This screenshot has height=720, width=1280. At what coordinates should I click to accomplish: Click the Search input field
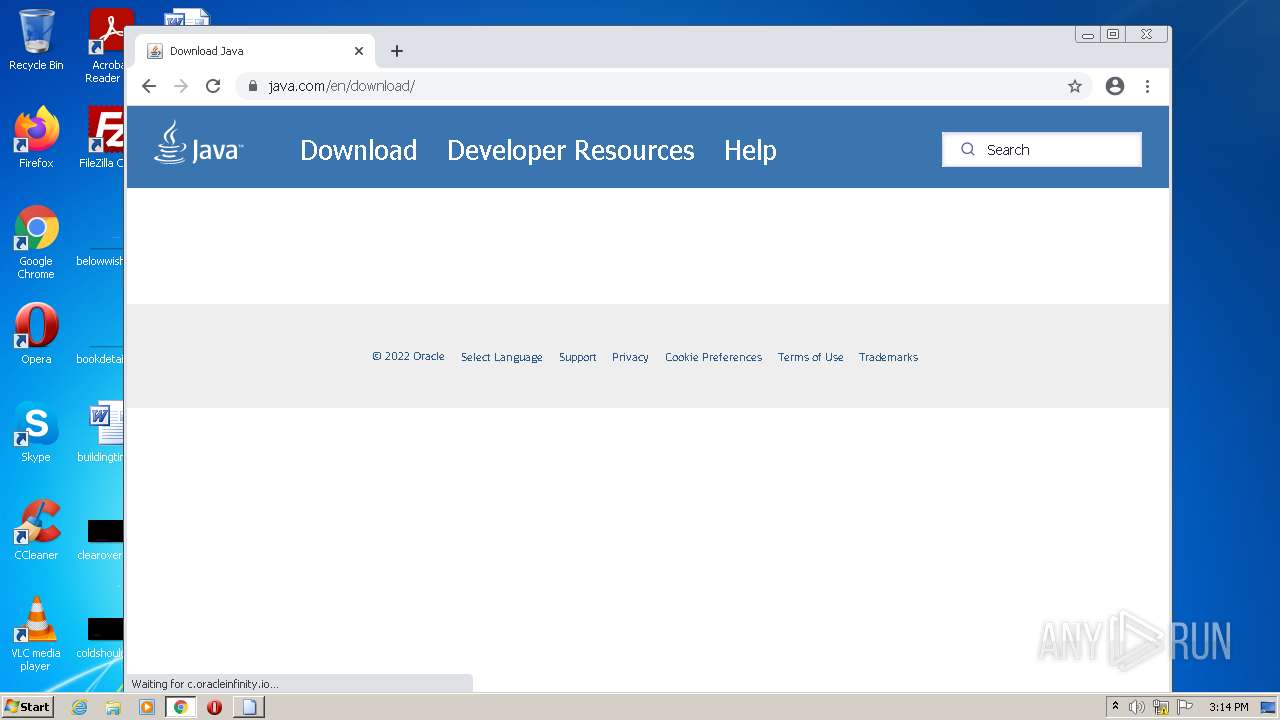coord(1042,150)
